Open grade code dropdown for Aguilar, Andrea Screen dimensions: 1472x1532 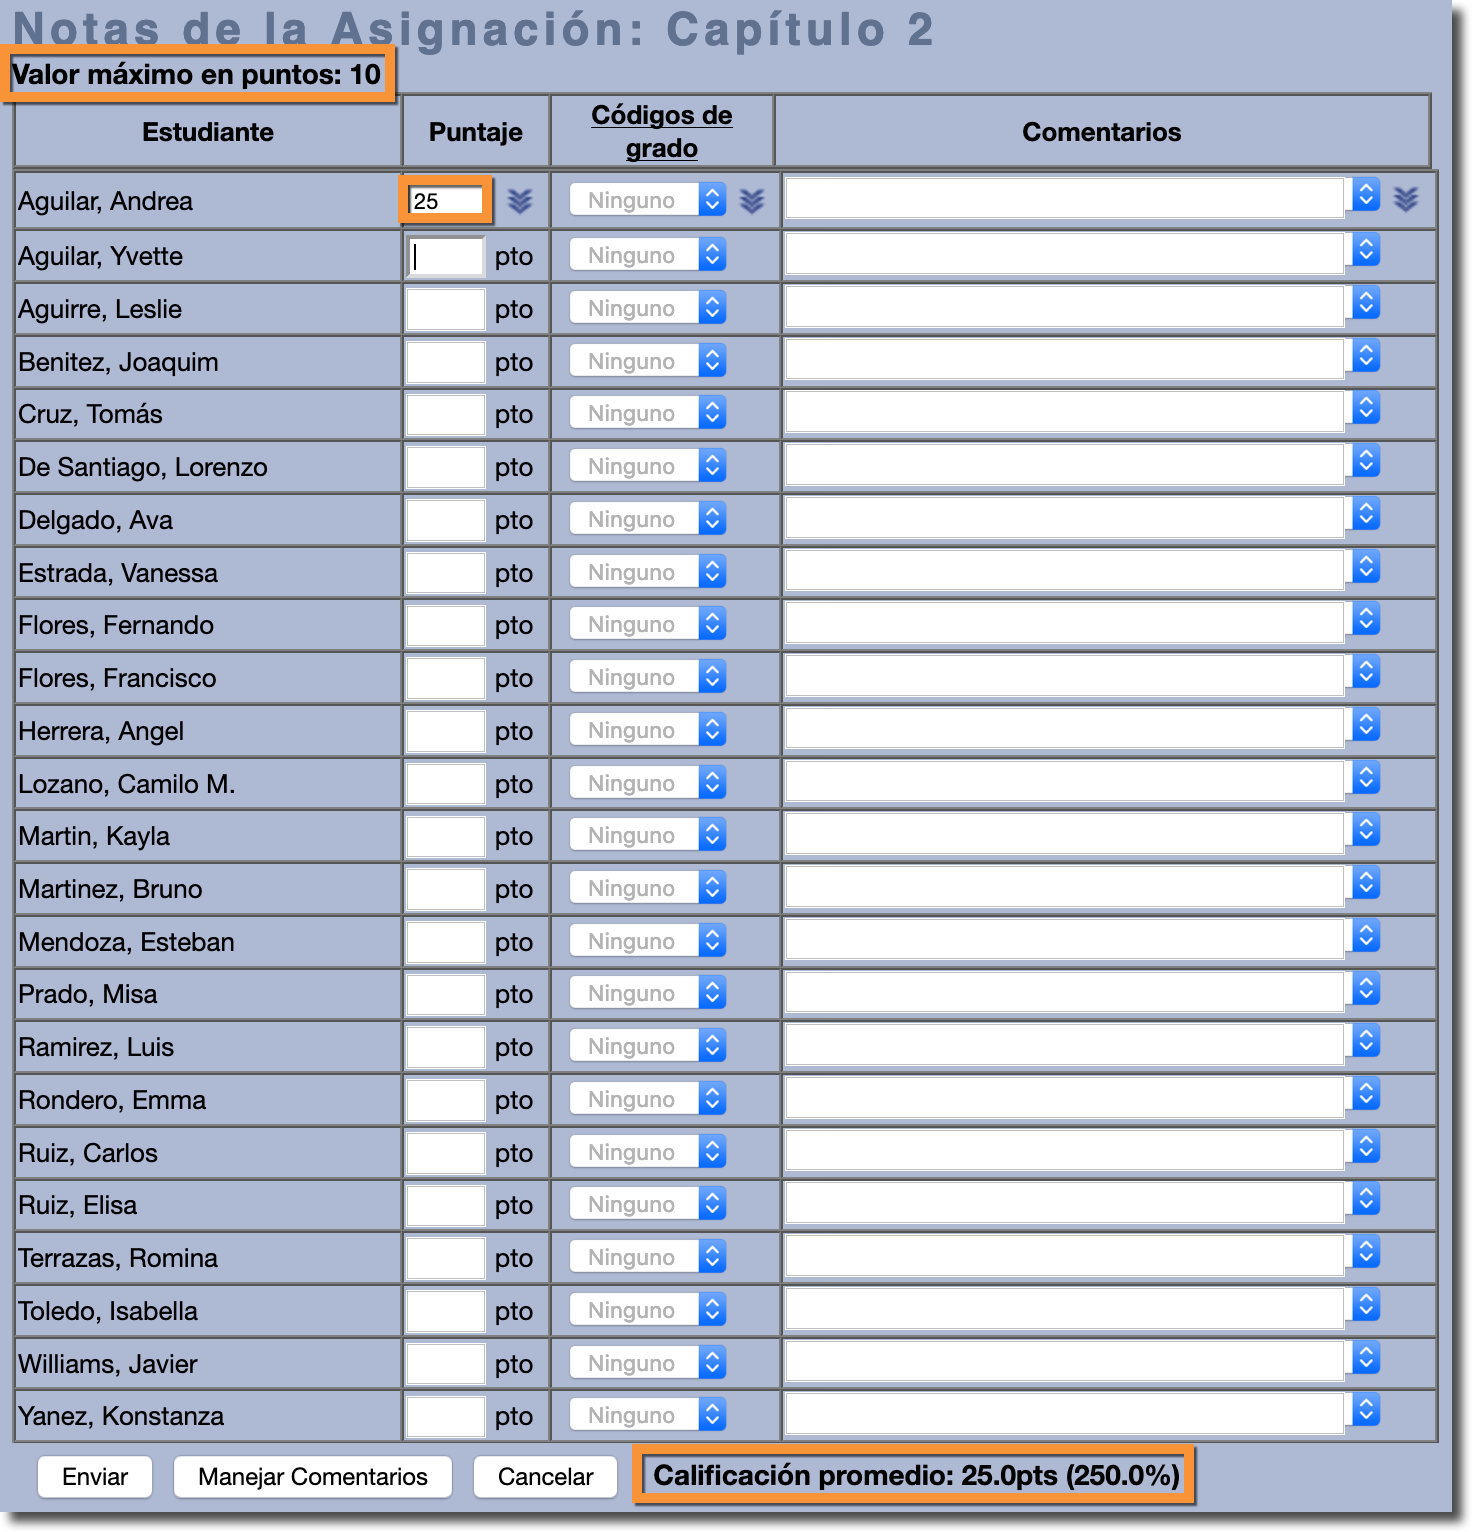[648, 200]
